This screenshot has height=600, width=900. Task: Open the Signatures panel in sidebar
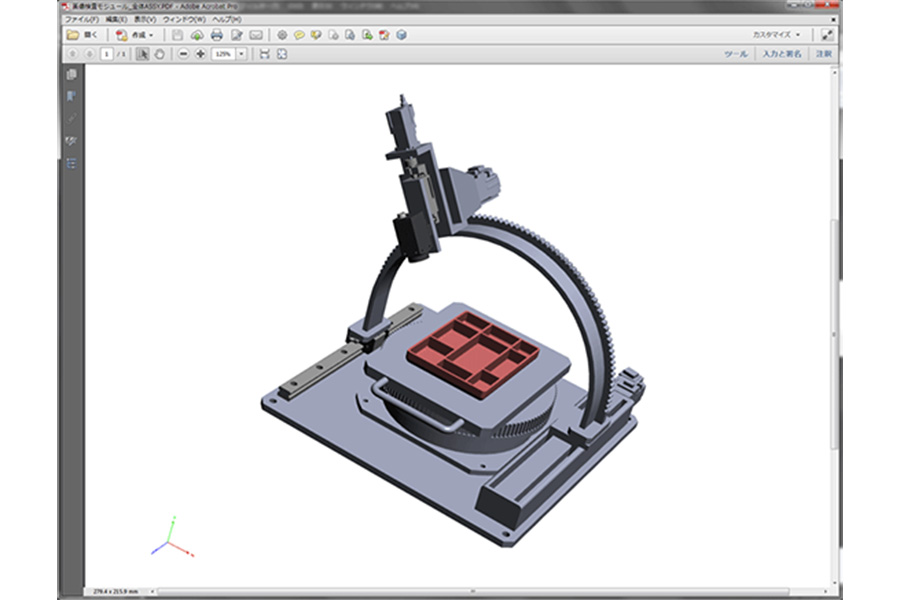click(x=71, y=141)
